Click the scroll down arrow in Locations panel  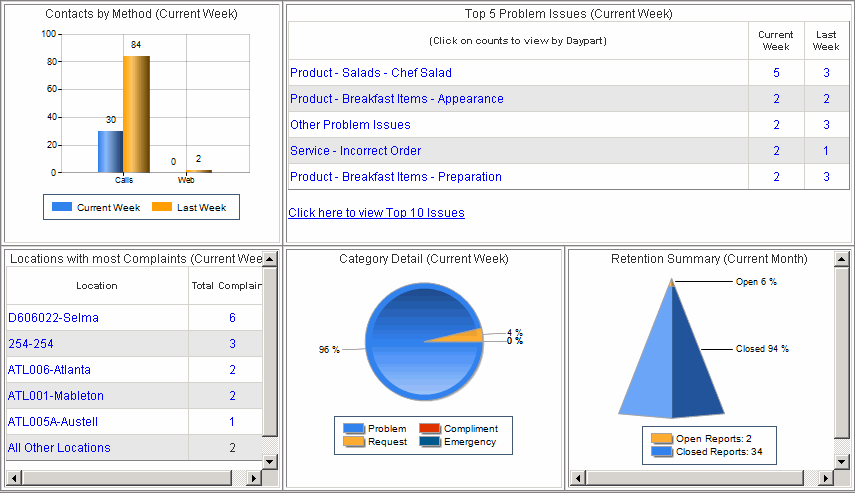[269, 461]
